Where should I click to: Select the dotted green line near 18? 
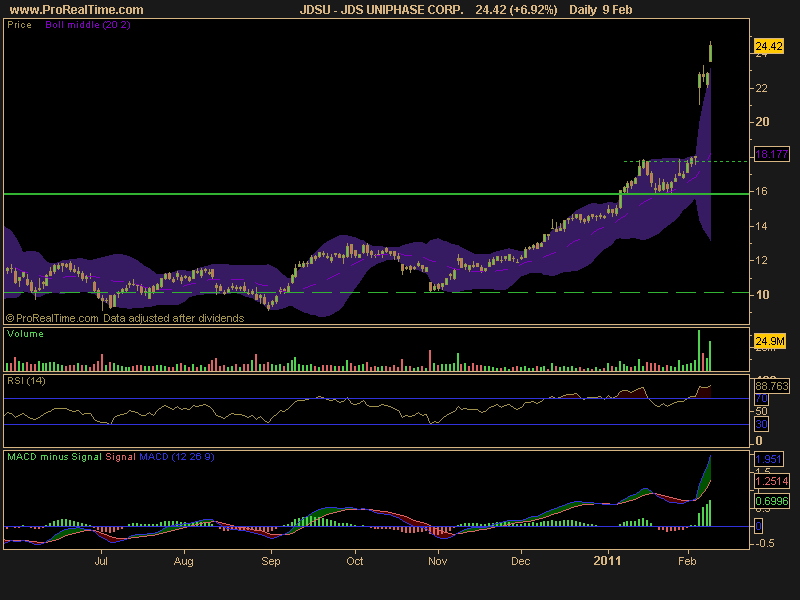coord(686,161)
